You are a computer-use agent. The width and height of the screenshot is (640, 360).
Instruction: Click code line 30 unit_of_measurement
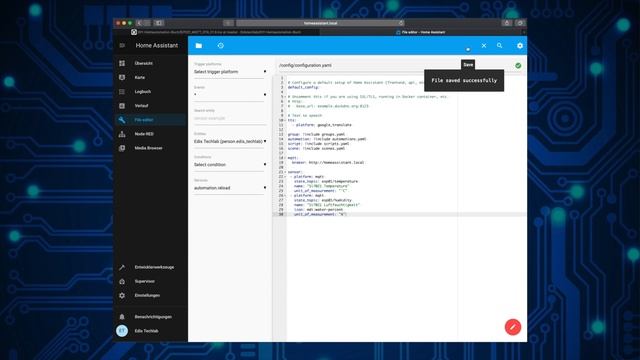[x=320, y=214]
